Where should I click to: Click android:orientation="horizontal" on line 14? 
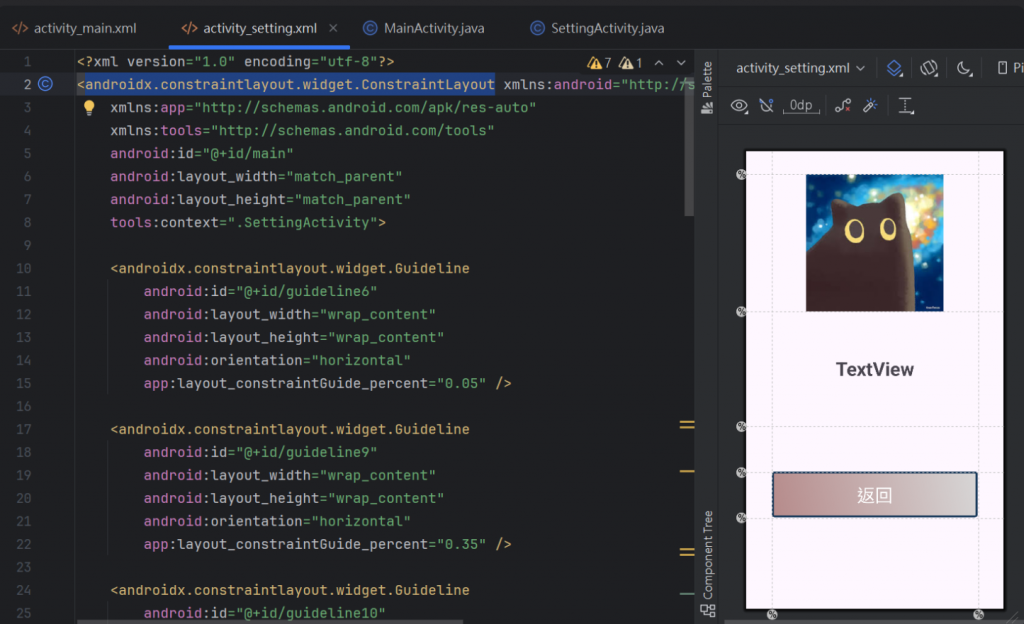277,360
